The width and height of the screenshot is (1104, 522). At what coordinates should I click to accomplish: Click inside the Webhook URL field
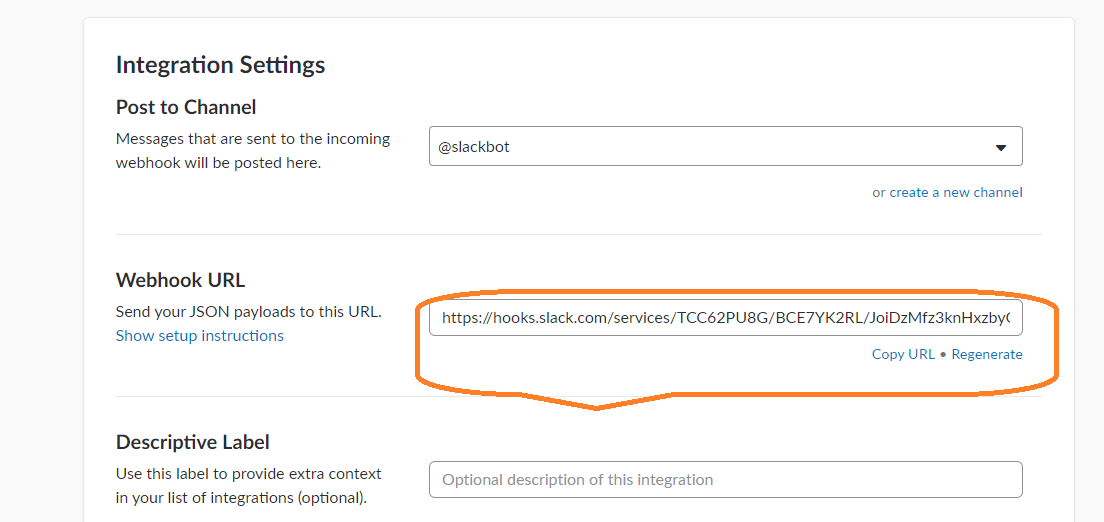click(x=725, y=318)
